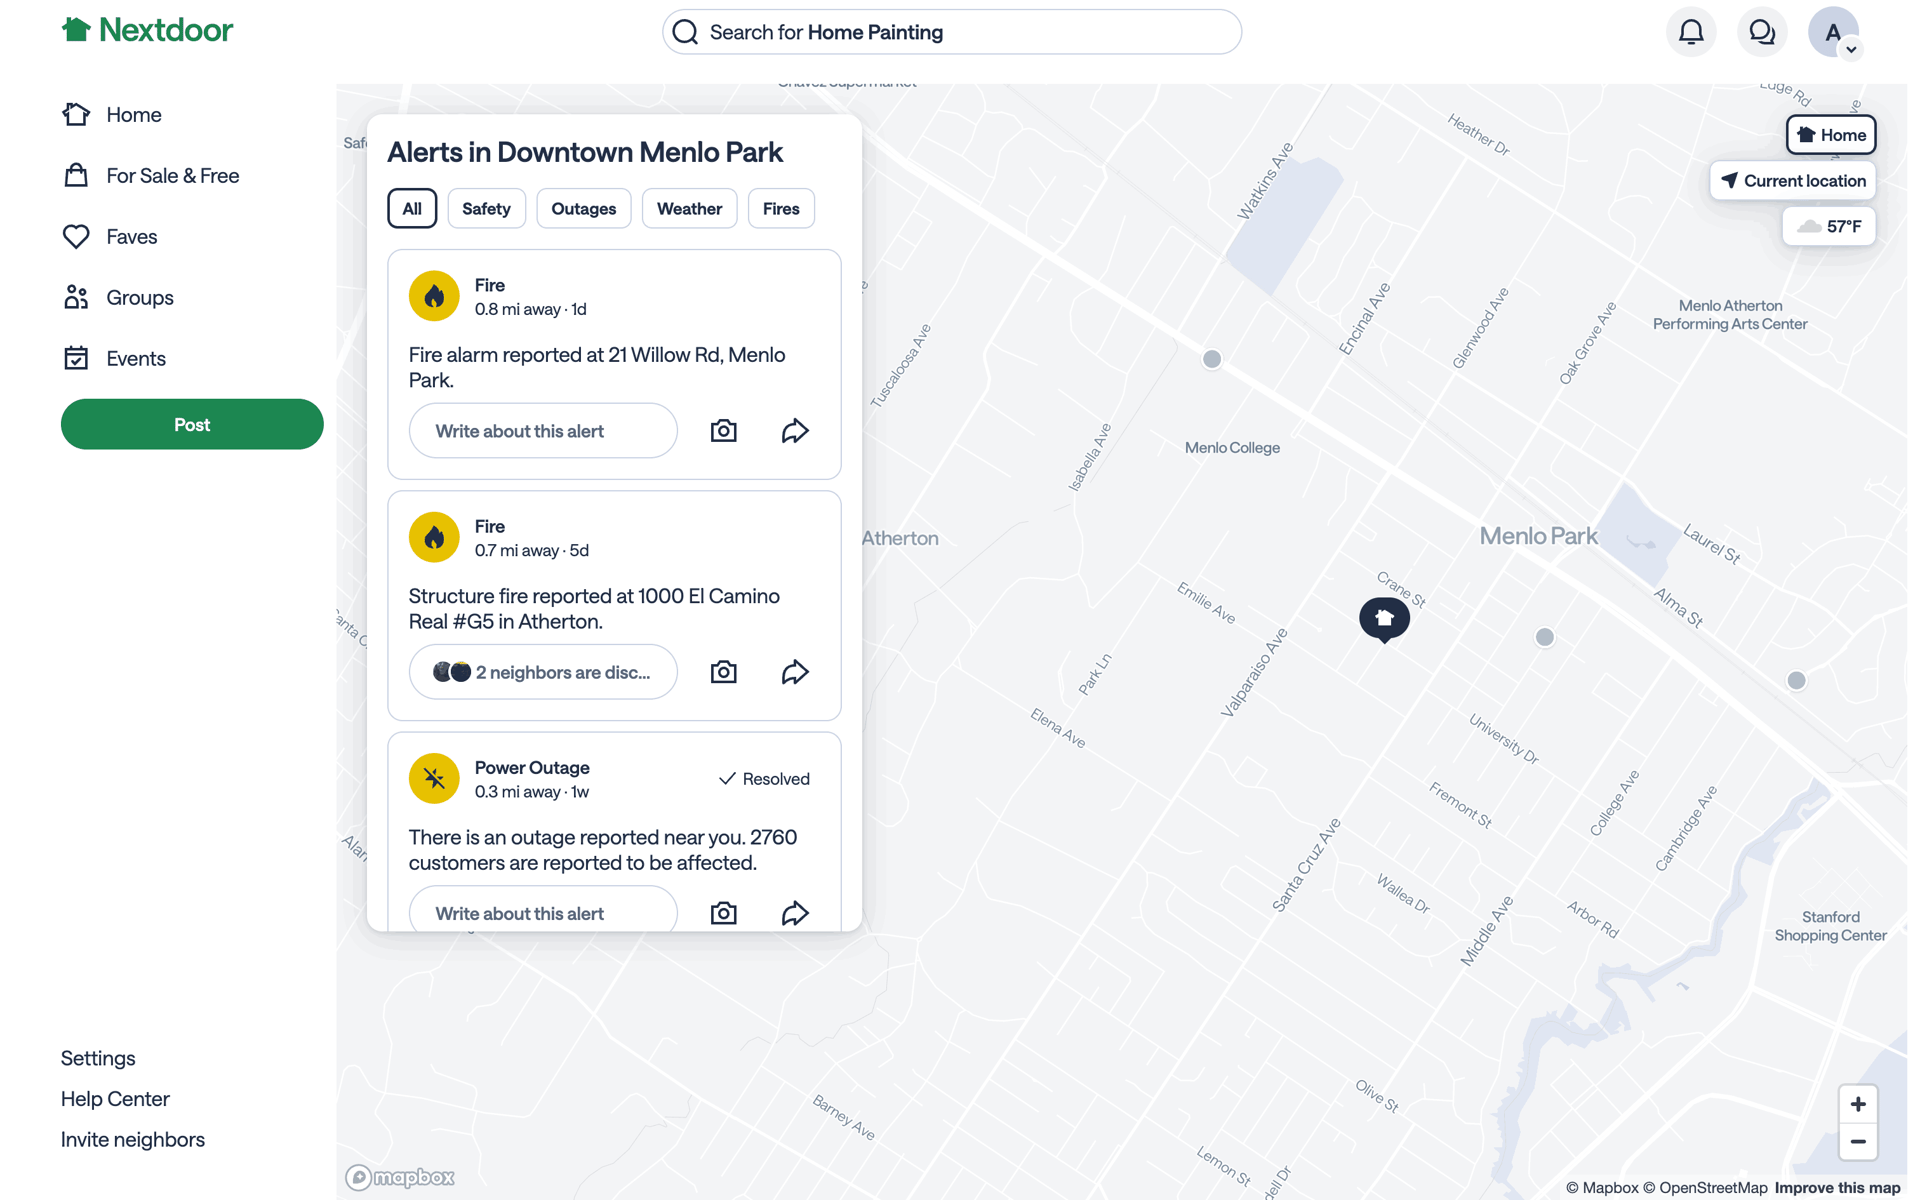Image resolution: width=1920 pixels, height=1200 pixels.
Task: Filter alerts by Outages
Action: [x=584, y=208]
